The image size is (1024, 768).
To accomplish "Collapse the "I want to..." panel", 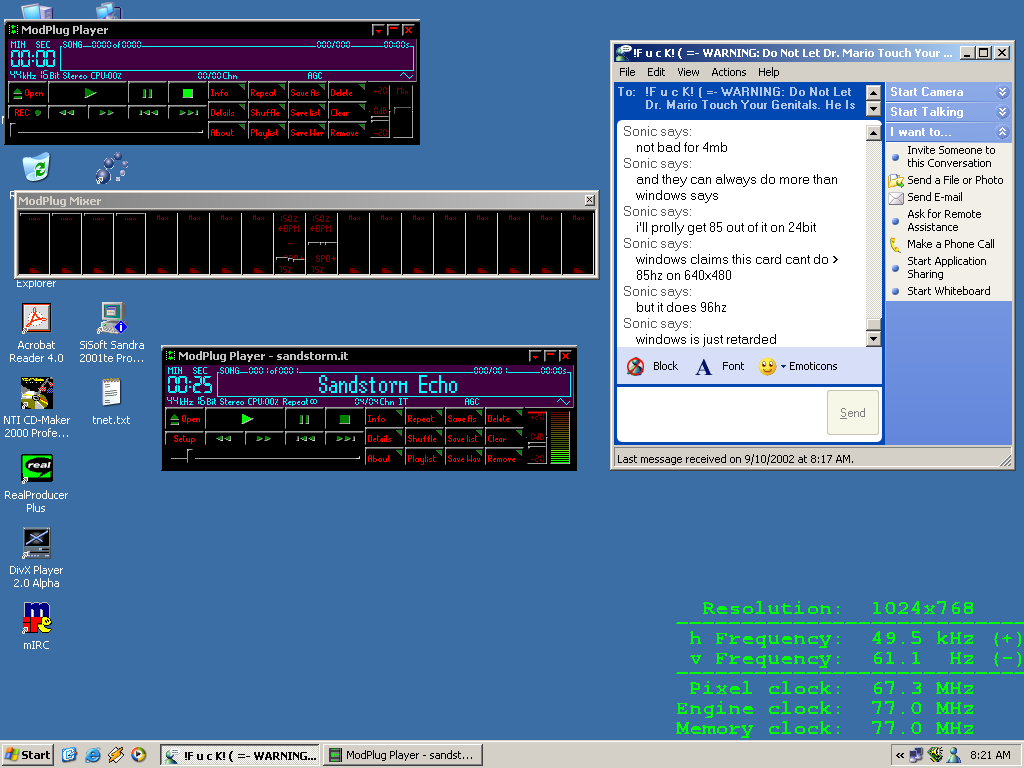I will coord(1002,132).
